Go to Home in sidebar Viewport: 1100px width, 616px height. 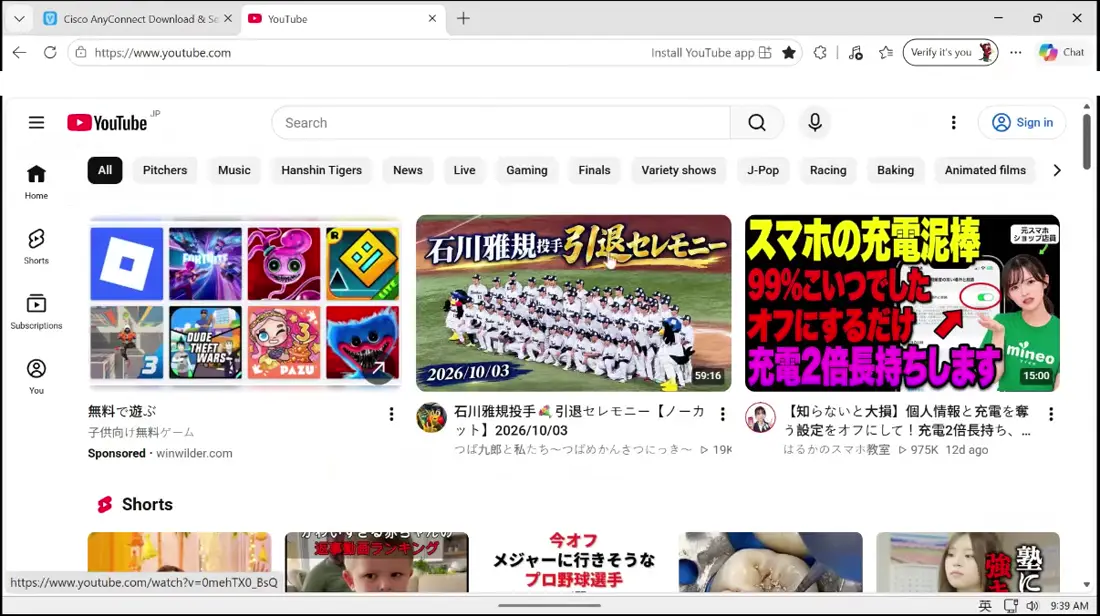click(x=36, y=182)
